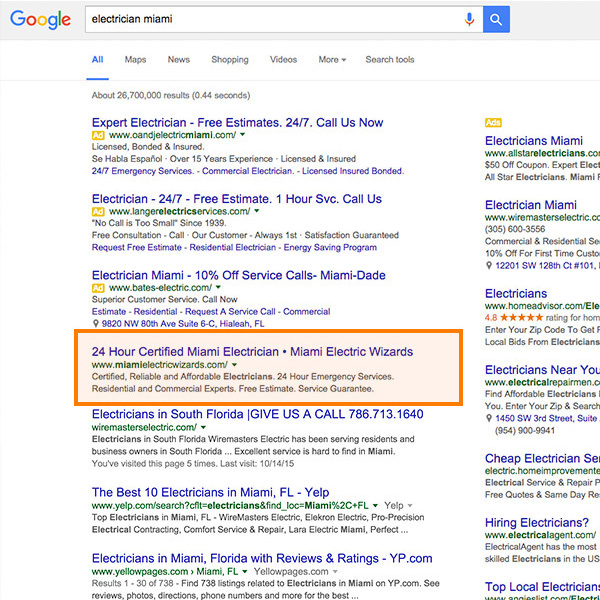
Task: Switch to the News tab
Action: click(x=179, y=60)
